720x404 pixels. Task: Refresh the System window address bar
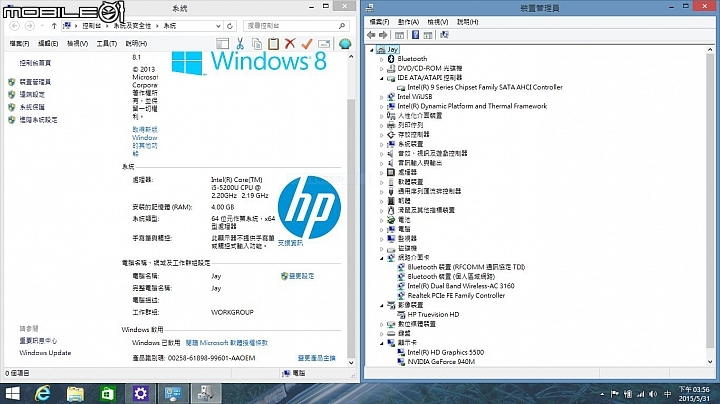coord(230,26)
